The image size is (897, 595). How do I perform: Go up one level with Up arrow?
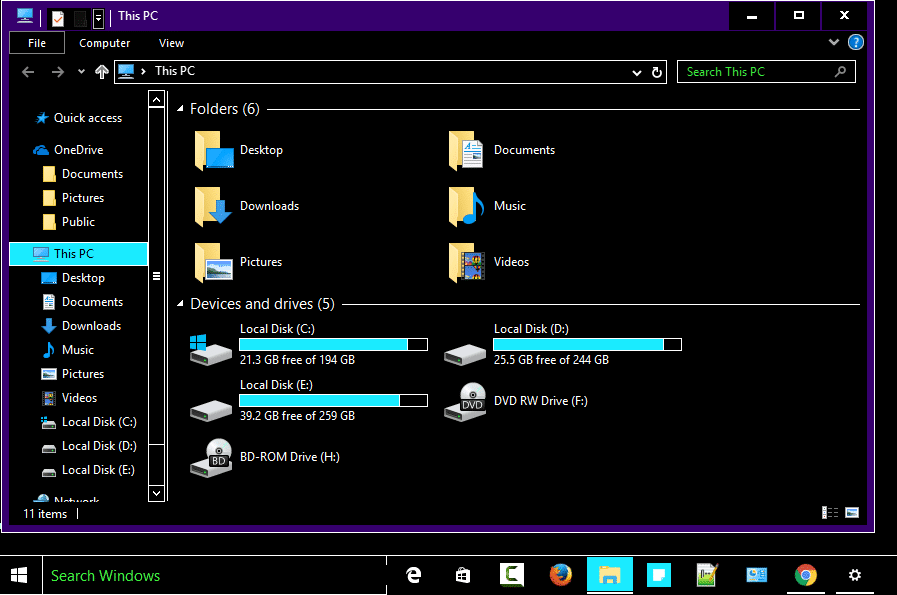(102, 72)
